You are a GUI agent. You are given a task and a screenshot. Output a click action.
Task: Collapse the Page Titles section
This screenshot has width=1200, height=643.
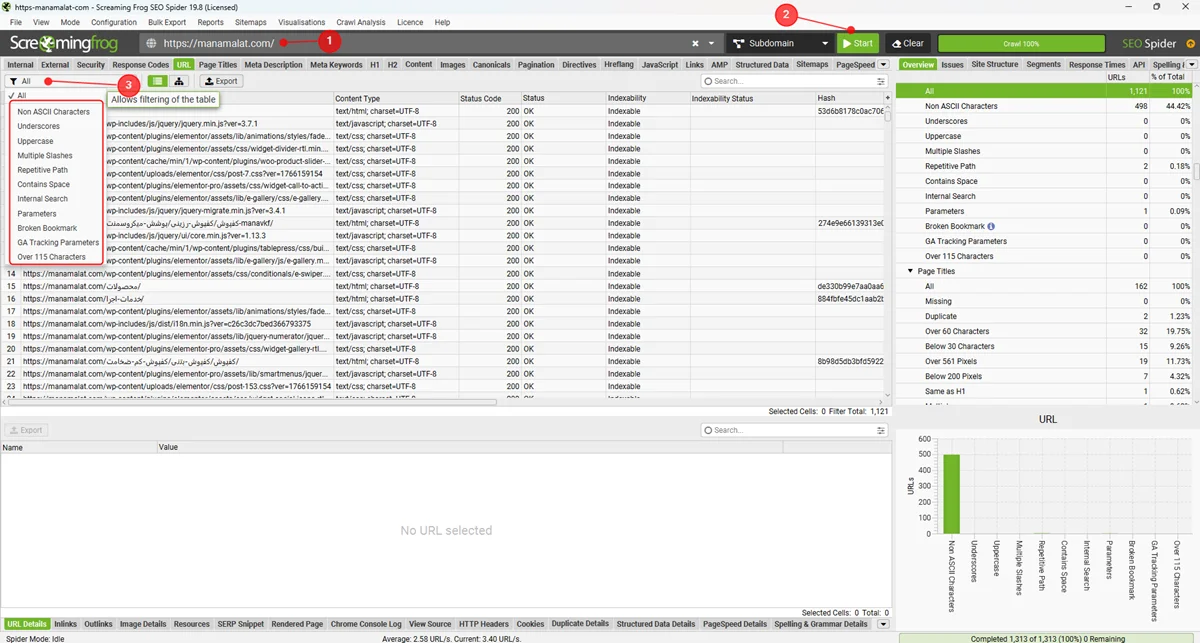point(910,271)
